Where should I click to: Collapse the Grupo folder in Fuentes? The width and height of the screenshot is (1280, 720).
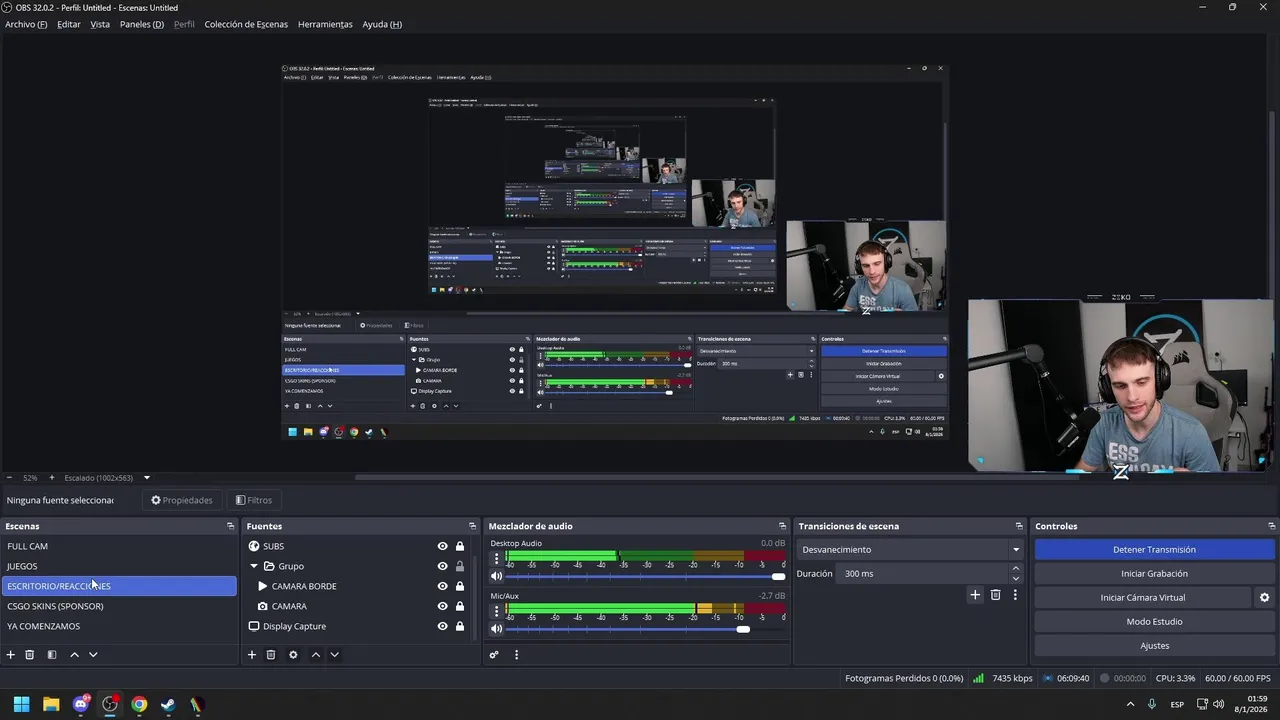(x=254, y=566)
